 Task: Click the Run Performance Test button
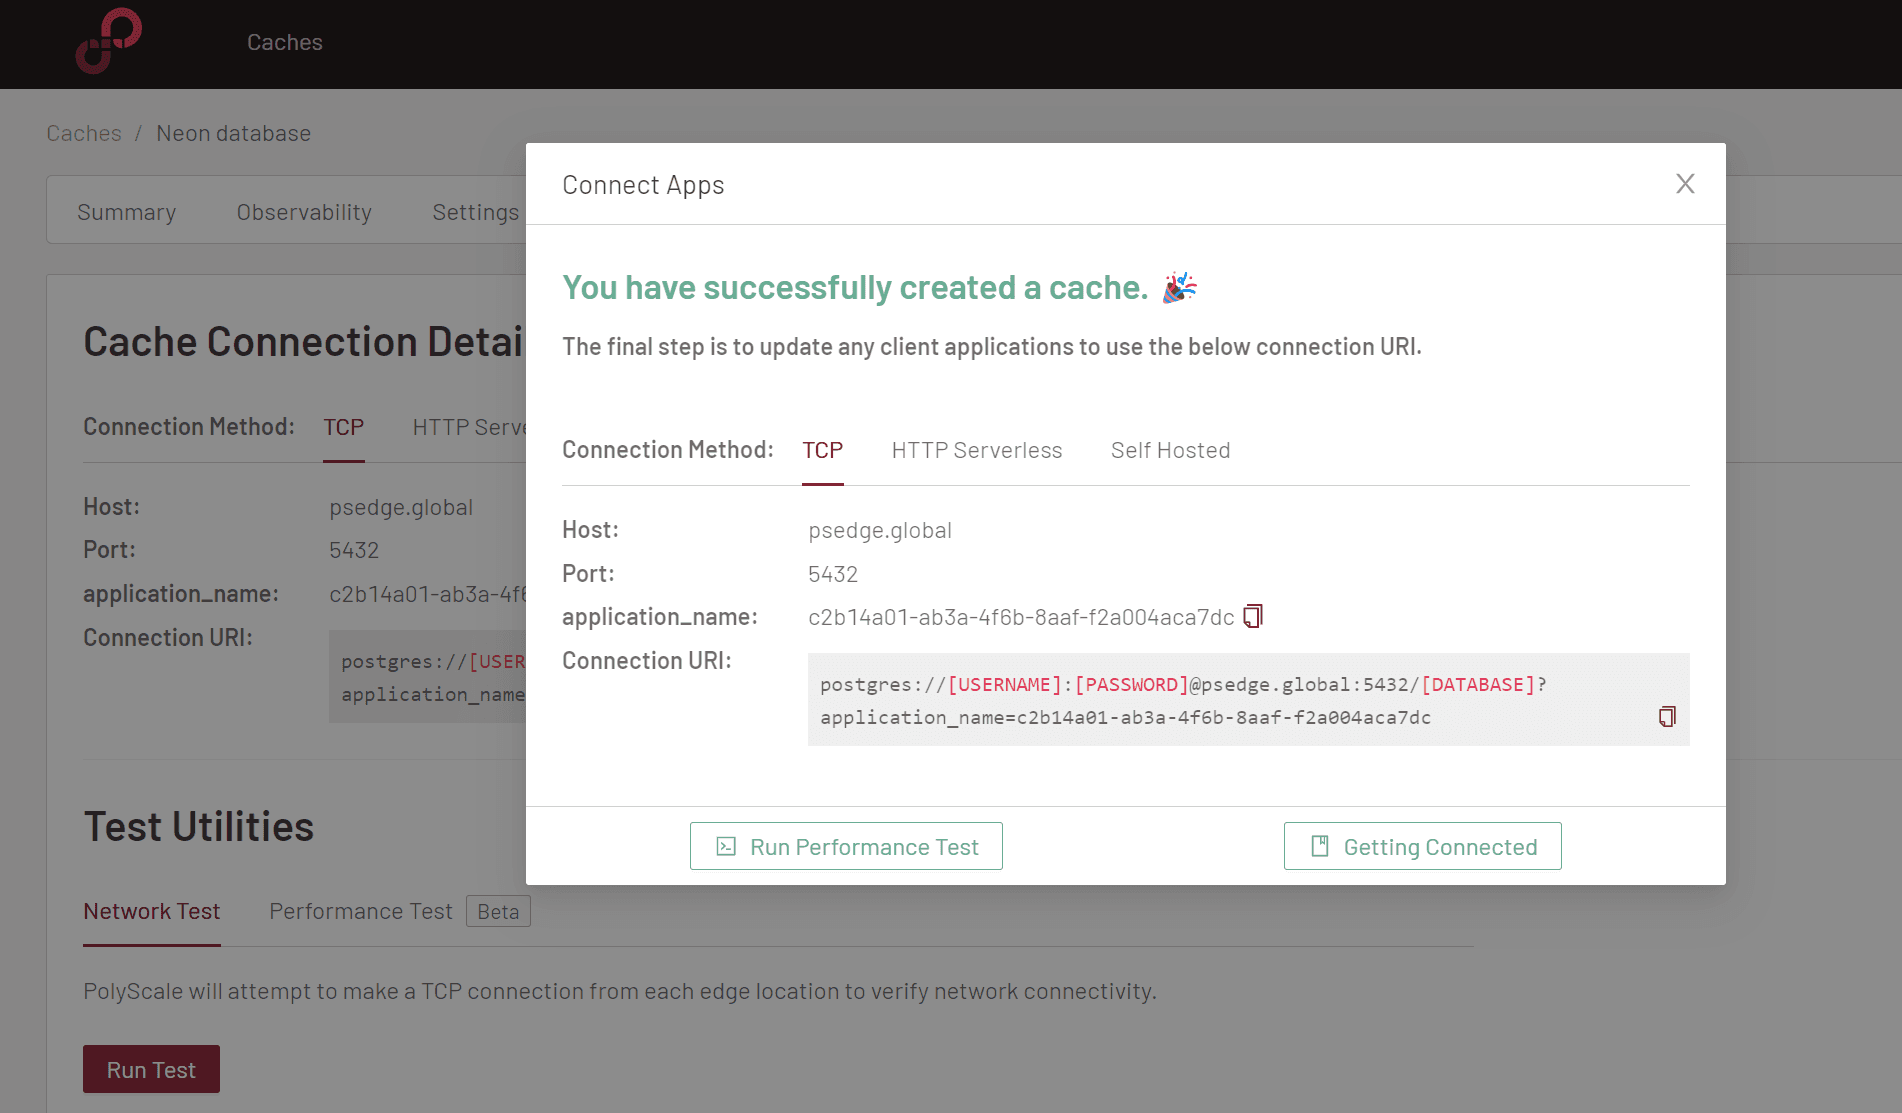845,846
